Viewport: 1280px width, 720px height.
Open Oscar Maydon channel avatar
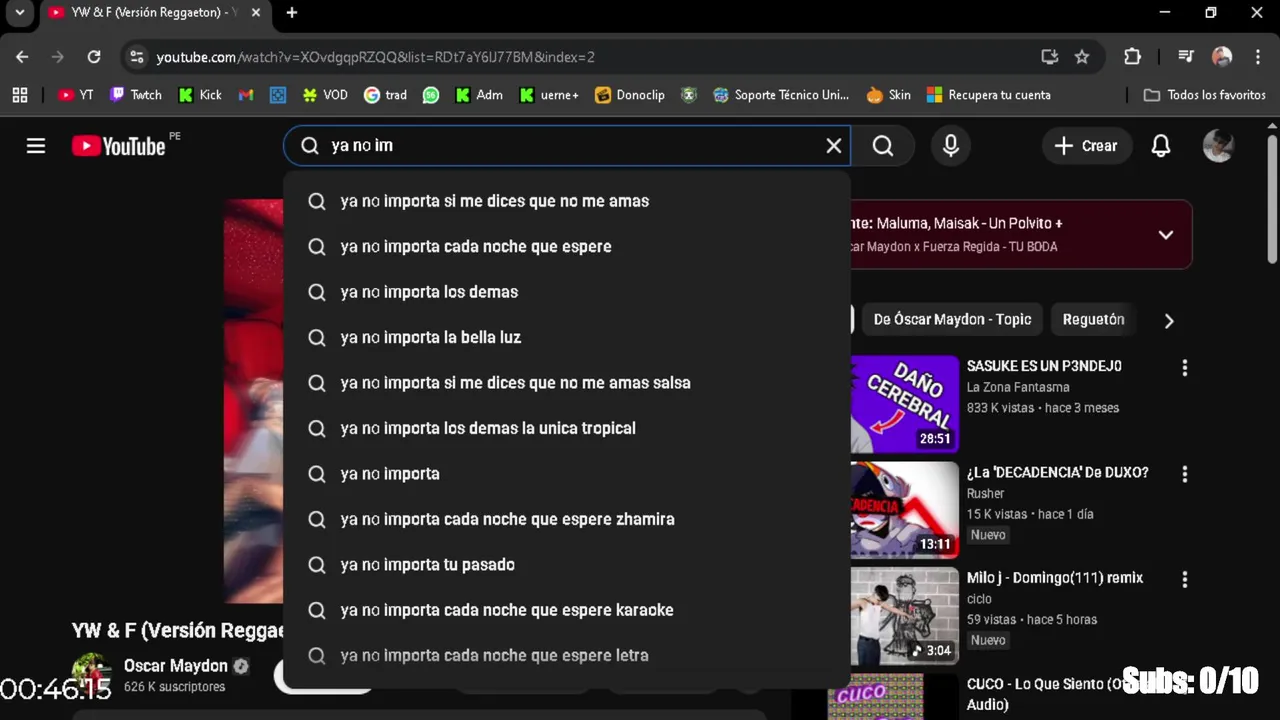tap(92, 674)
